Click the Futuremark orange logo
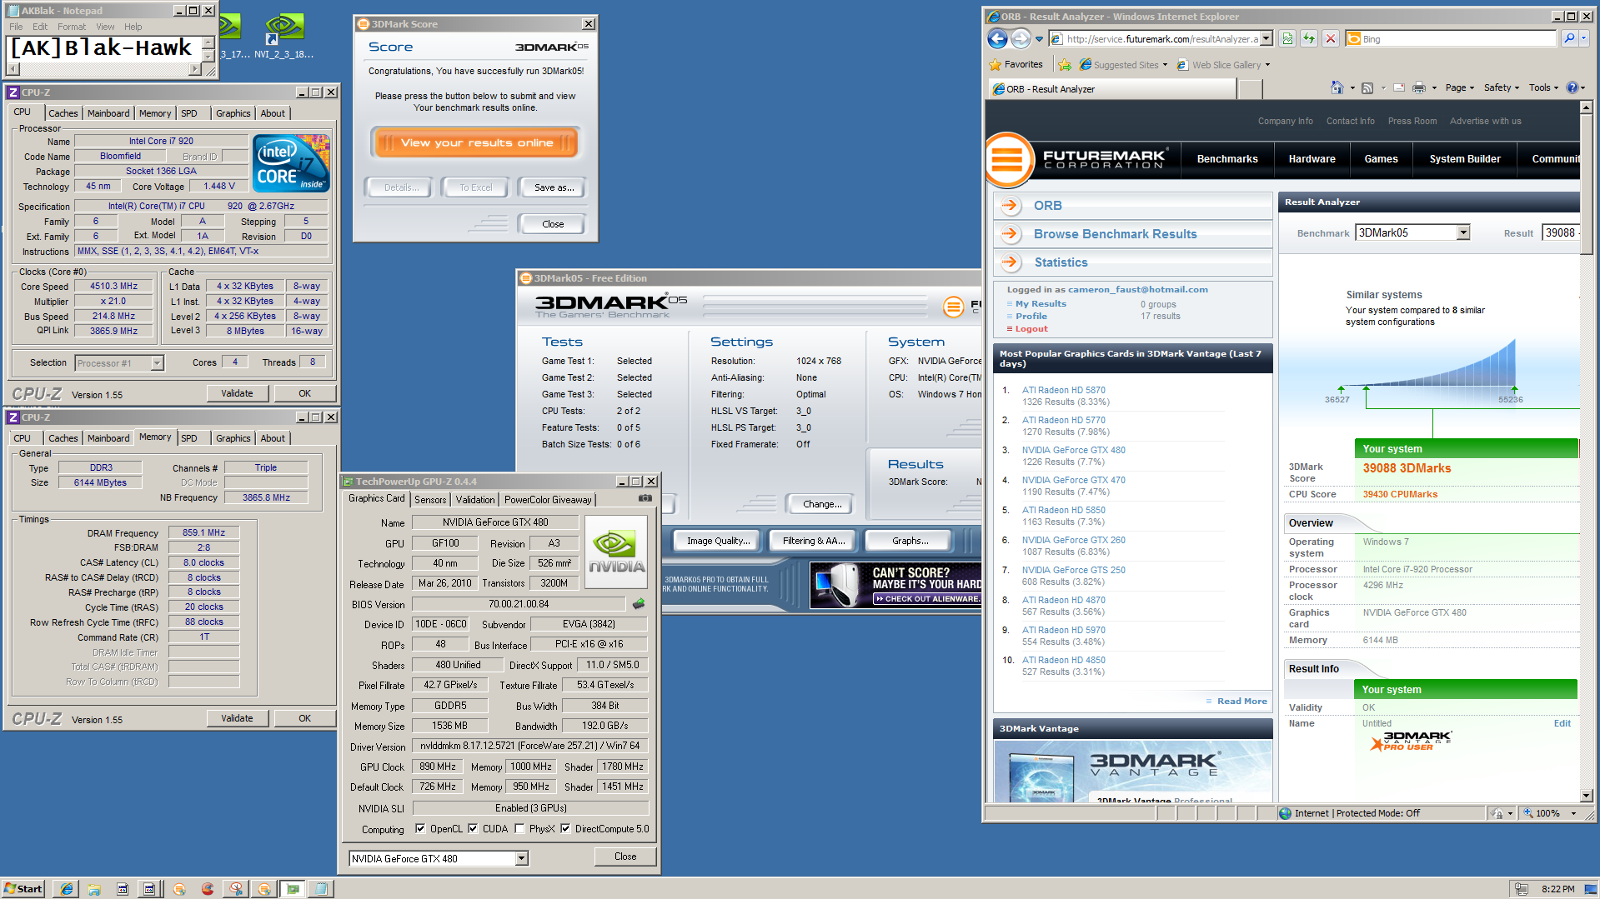This screenshot has width=1600, height=899. 1007,159
